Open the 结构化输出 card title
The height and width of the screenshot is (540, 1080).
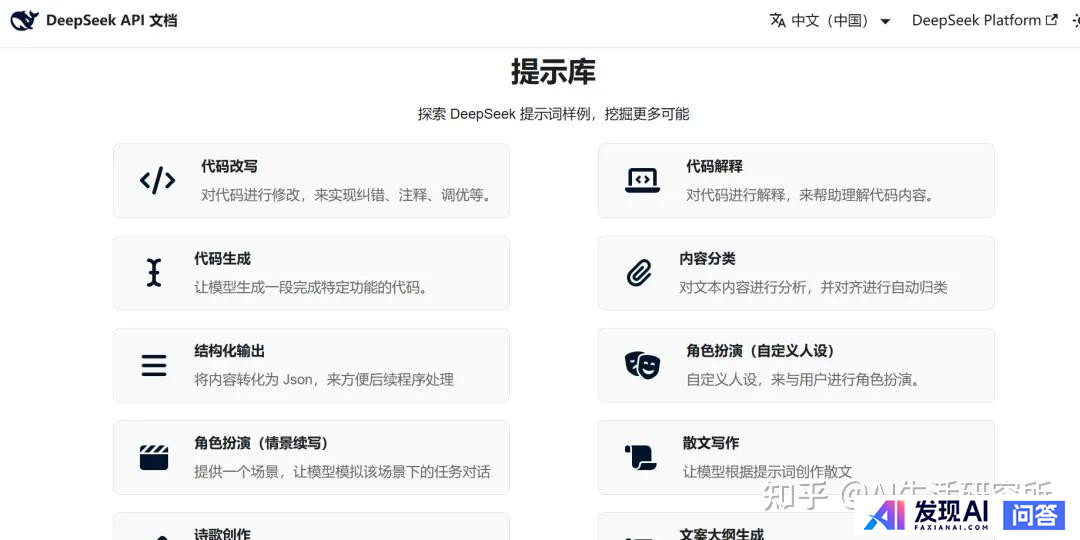point(229,351)
